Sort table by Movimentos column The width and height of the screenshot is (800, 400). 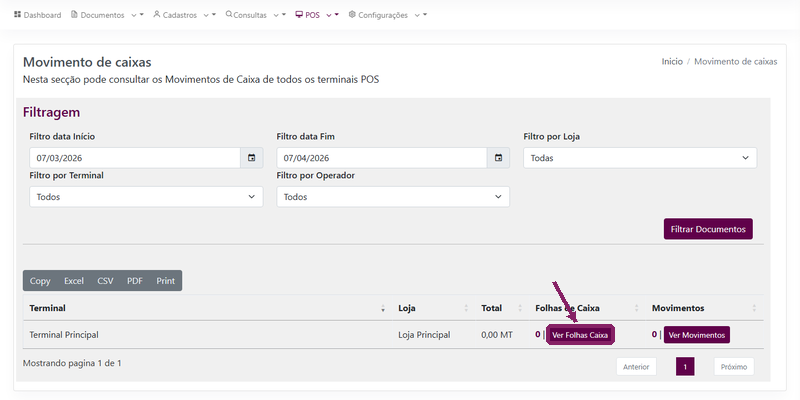coord(705,308)
